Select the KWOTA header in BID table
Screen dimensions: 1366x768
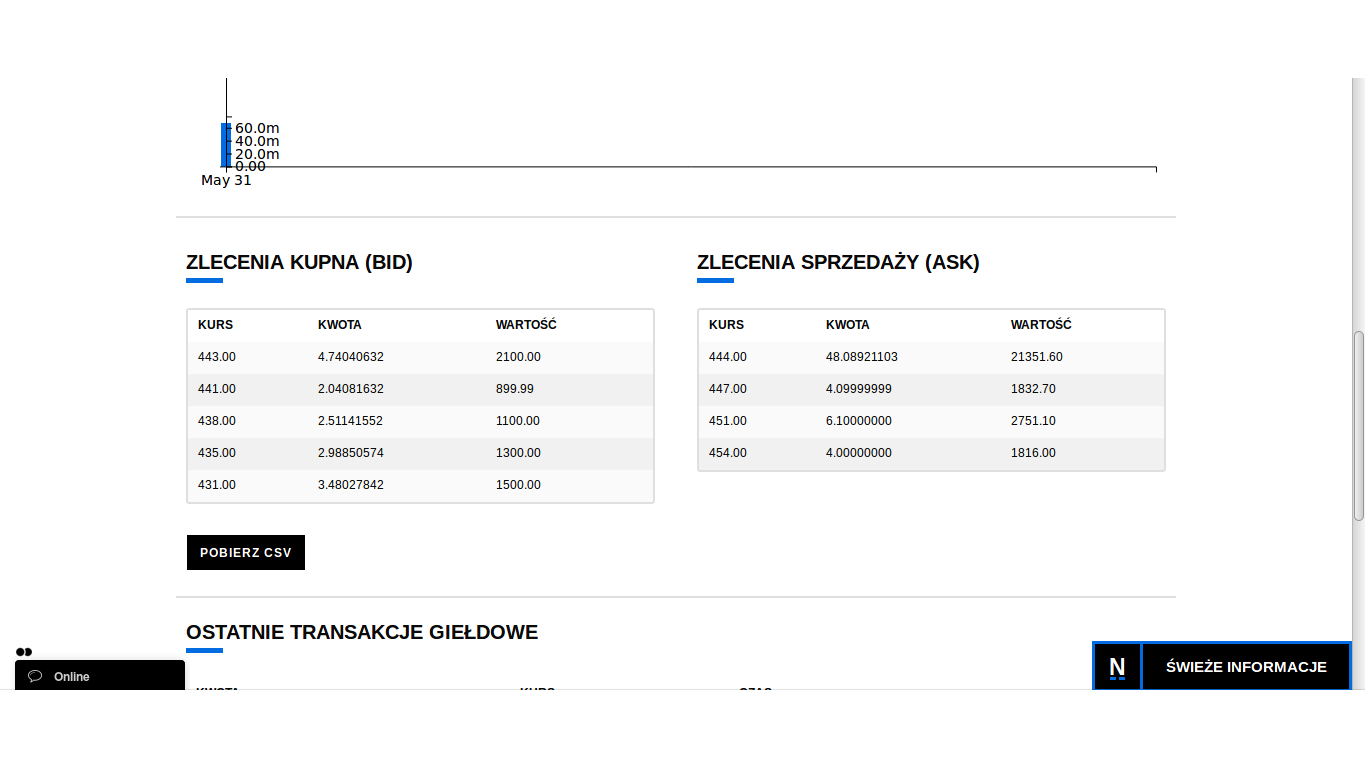[340, 325]
